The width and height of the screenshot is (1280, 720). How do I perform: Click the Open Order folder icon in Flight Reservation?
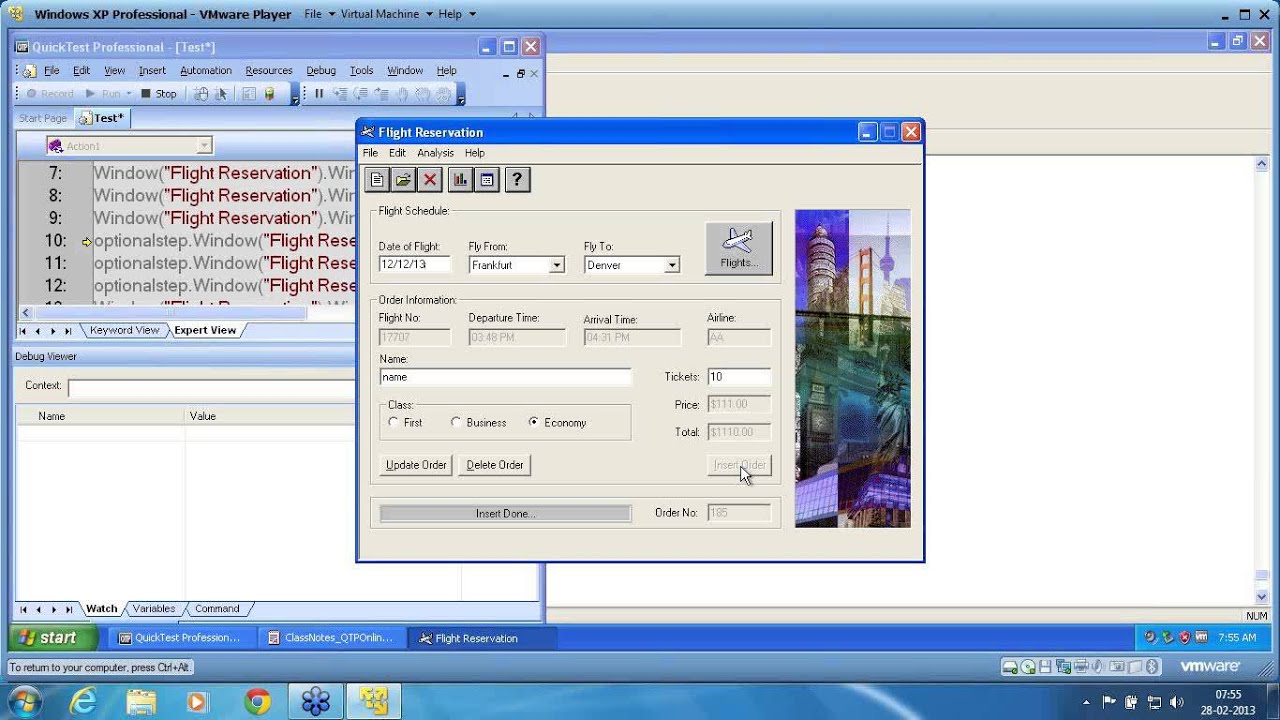(x=403, y=180)
